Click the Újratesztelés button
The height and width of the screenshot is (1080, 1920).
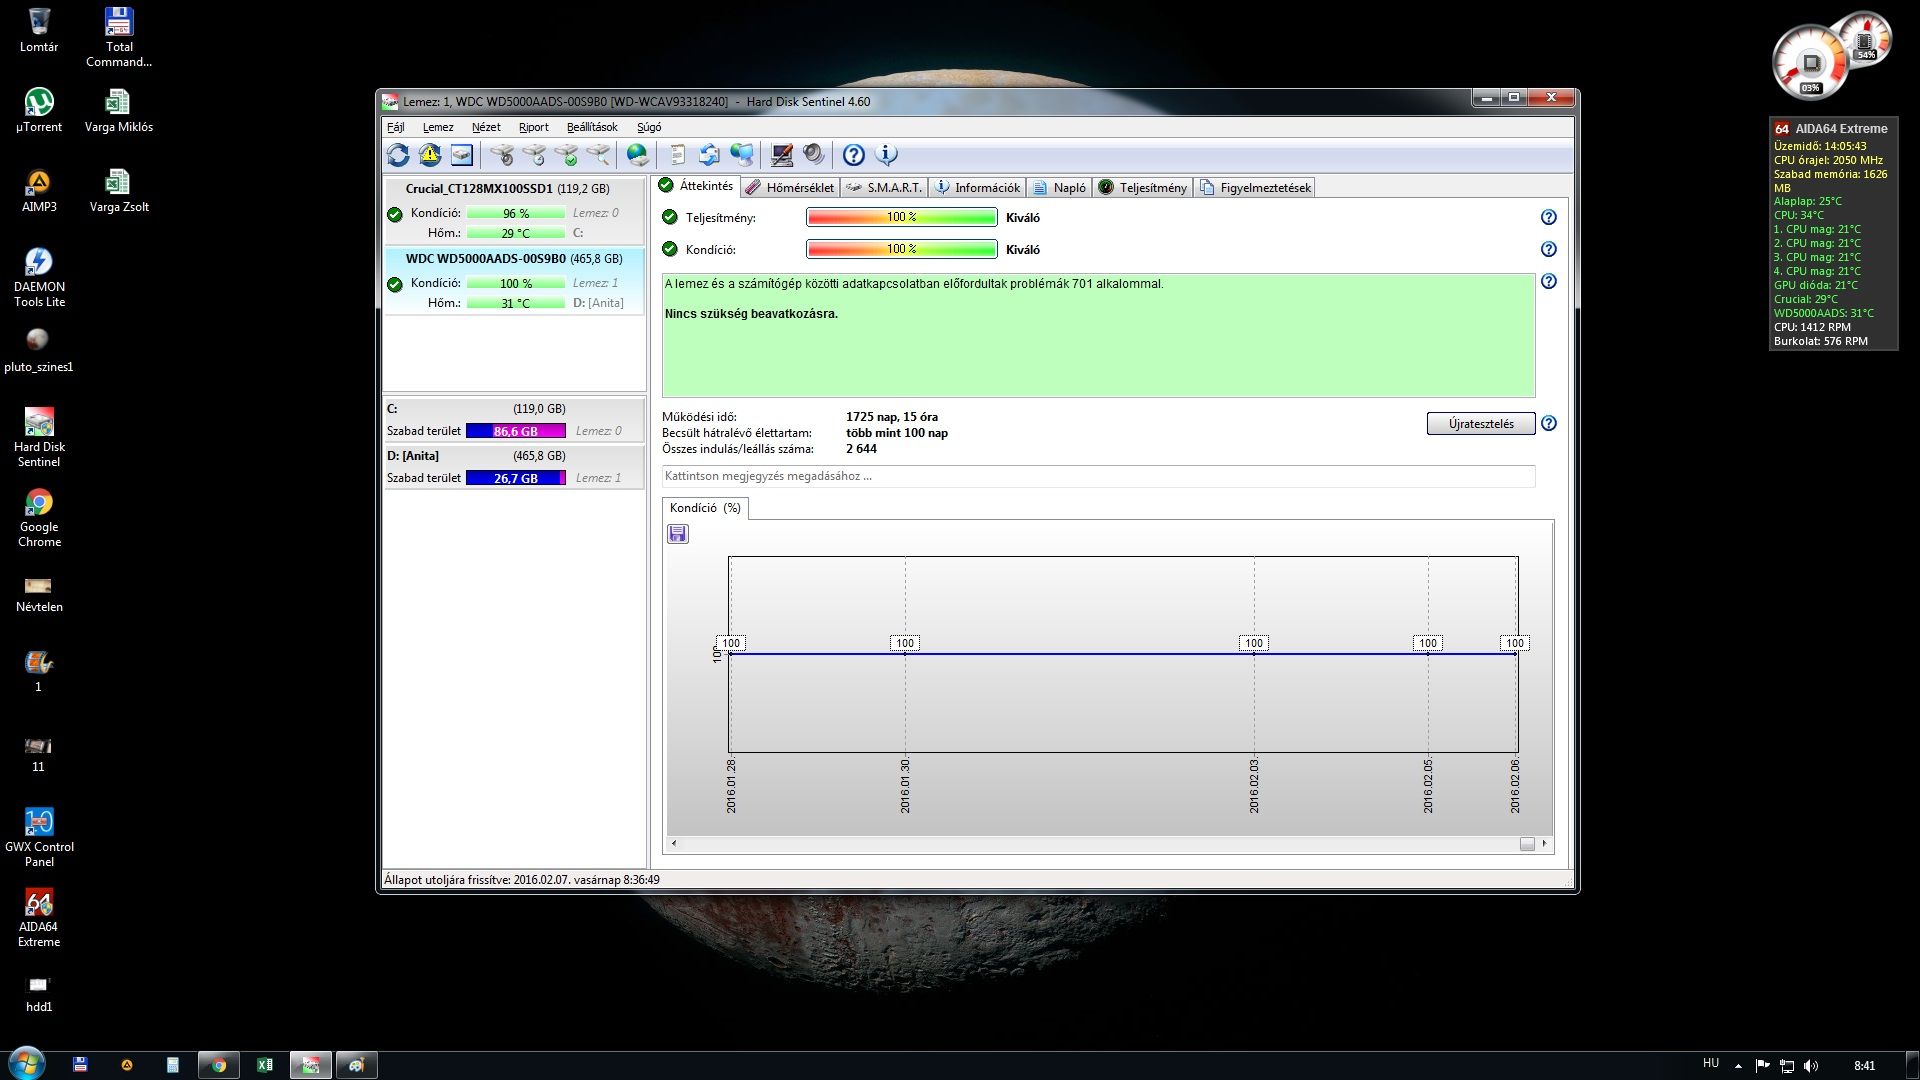tap(1481, 424)
